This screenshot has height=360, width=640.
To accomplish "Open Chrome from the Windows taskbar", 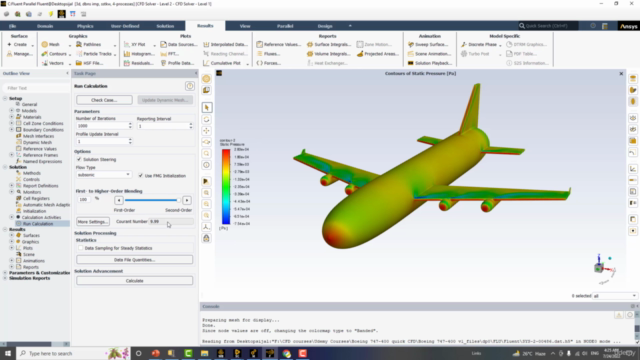I will 287,353.
